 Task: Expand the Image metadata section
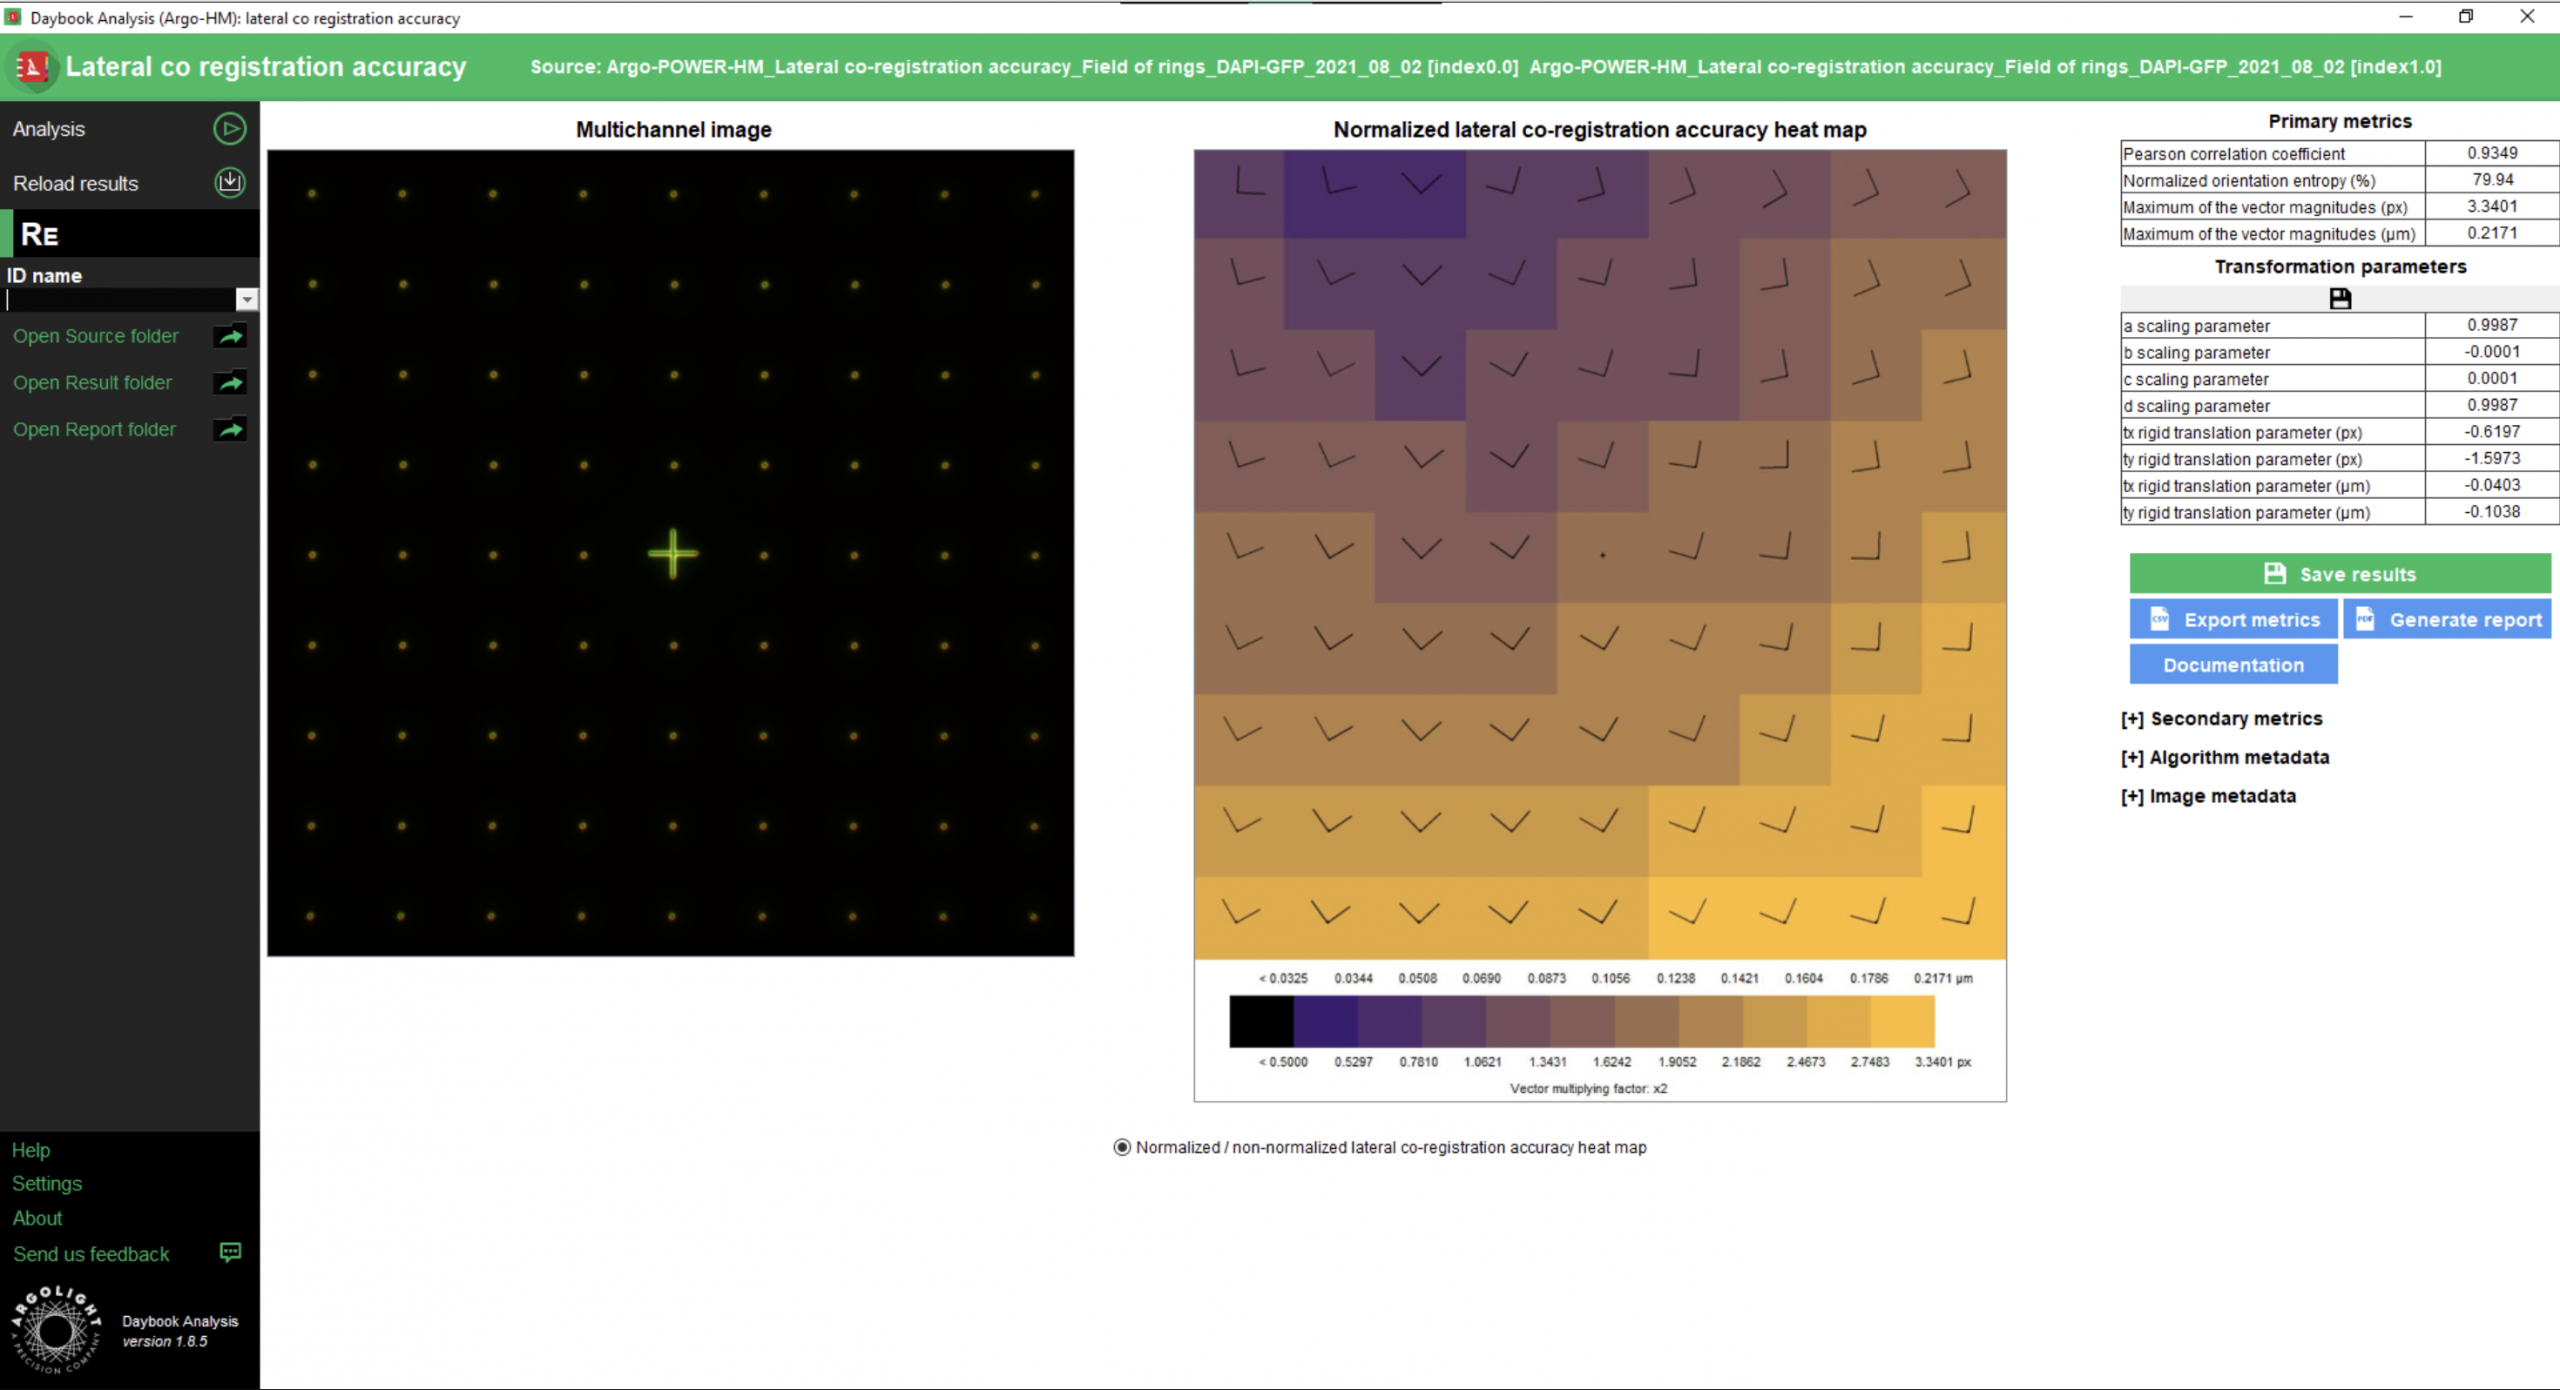click(2208, 797)
